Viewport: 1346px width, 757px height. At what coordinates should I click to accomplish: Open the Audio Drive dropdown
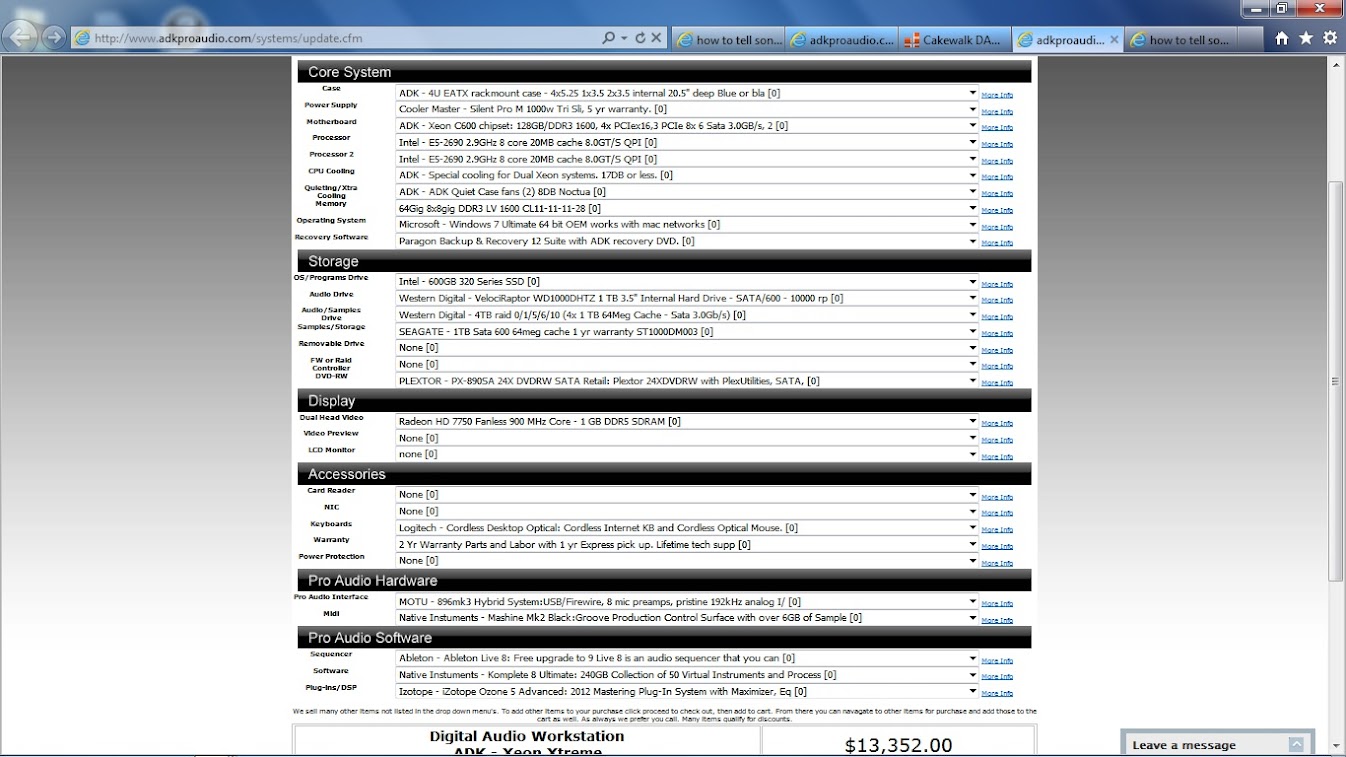click(686, 298)
